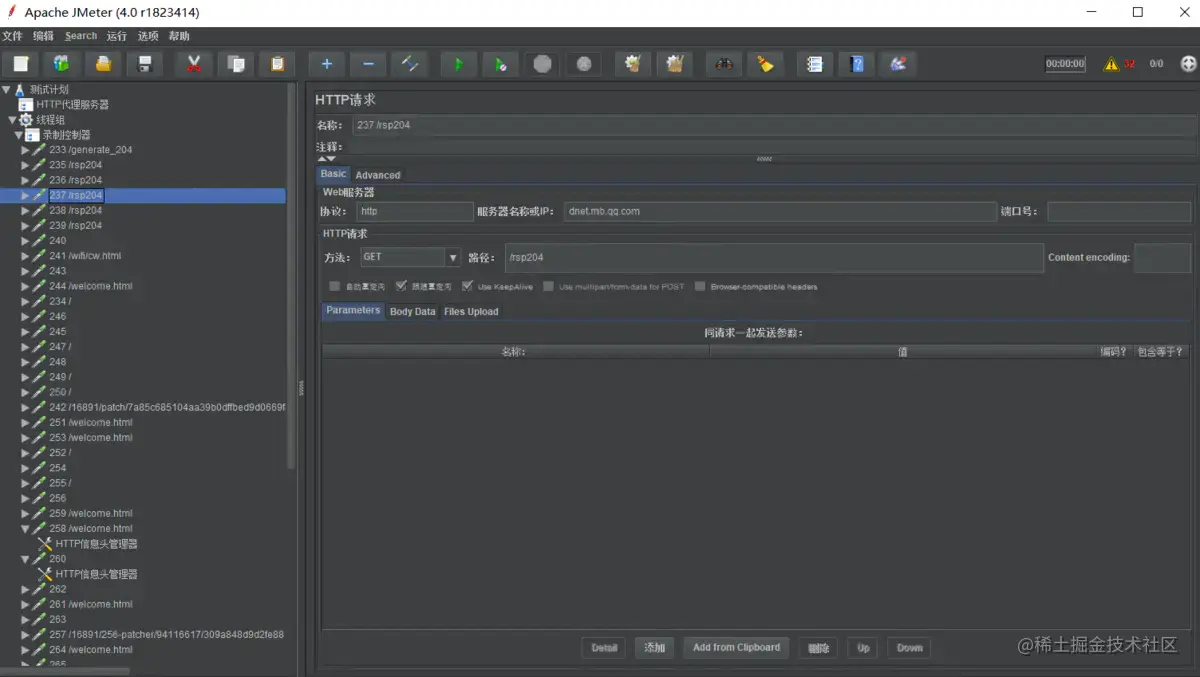Toggle the 自动重定向 checkbox
The height and width of the screenshot is (677, 1200).
click(x=335, y=286)
